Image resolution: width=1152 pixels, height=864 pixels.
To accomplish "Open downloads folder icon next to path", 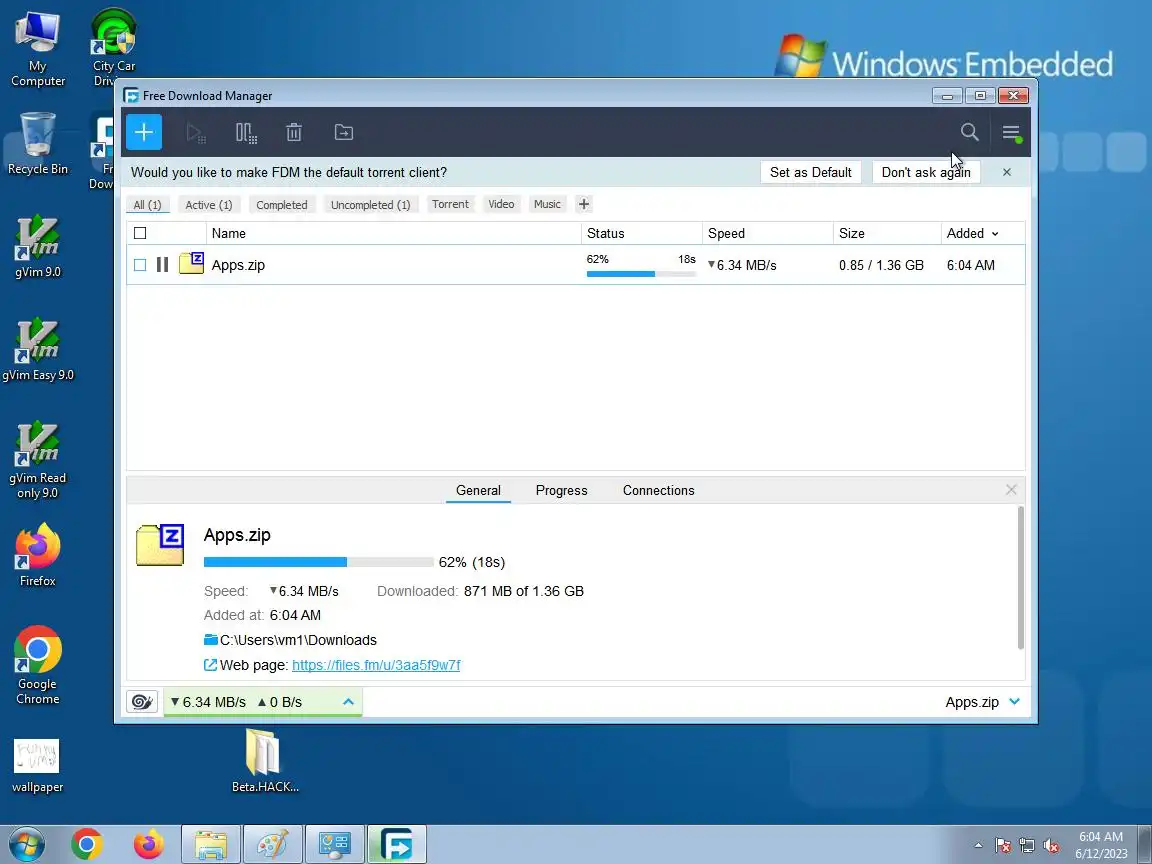I will click(211, 640).
